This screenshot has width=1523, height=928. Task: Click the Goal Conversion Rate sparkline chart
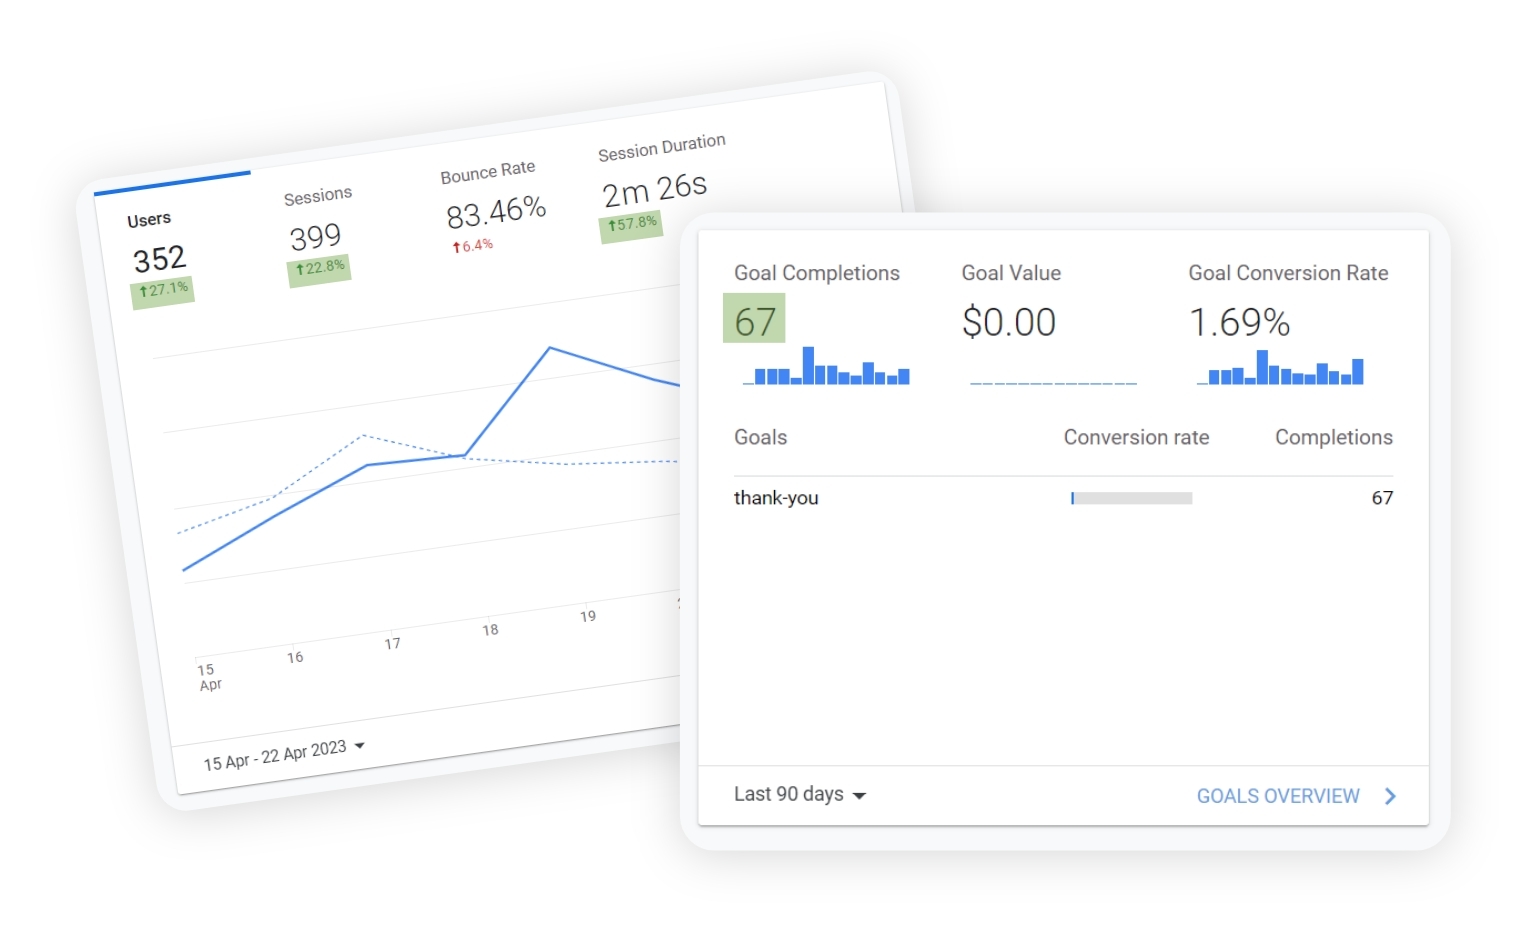1280,369
